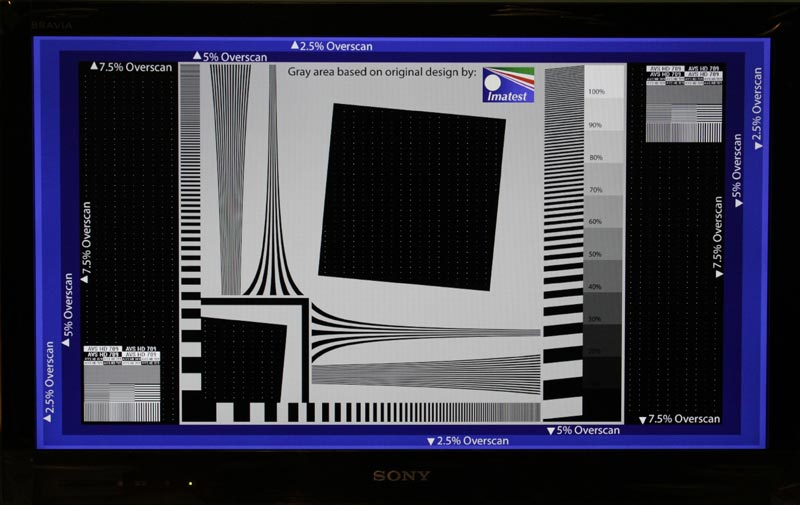Click the top-right AVS HD 709 pattern
The image size is (800, 505).
tap(683, 103)
